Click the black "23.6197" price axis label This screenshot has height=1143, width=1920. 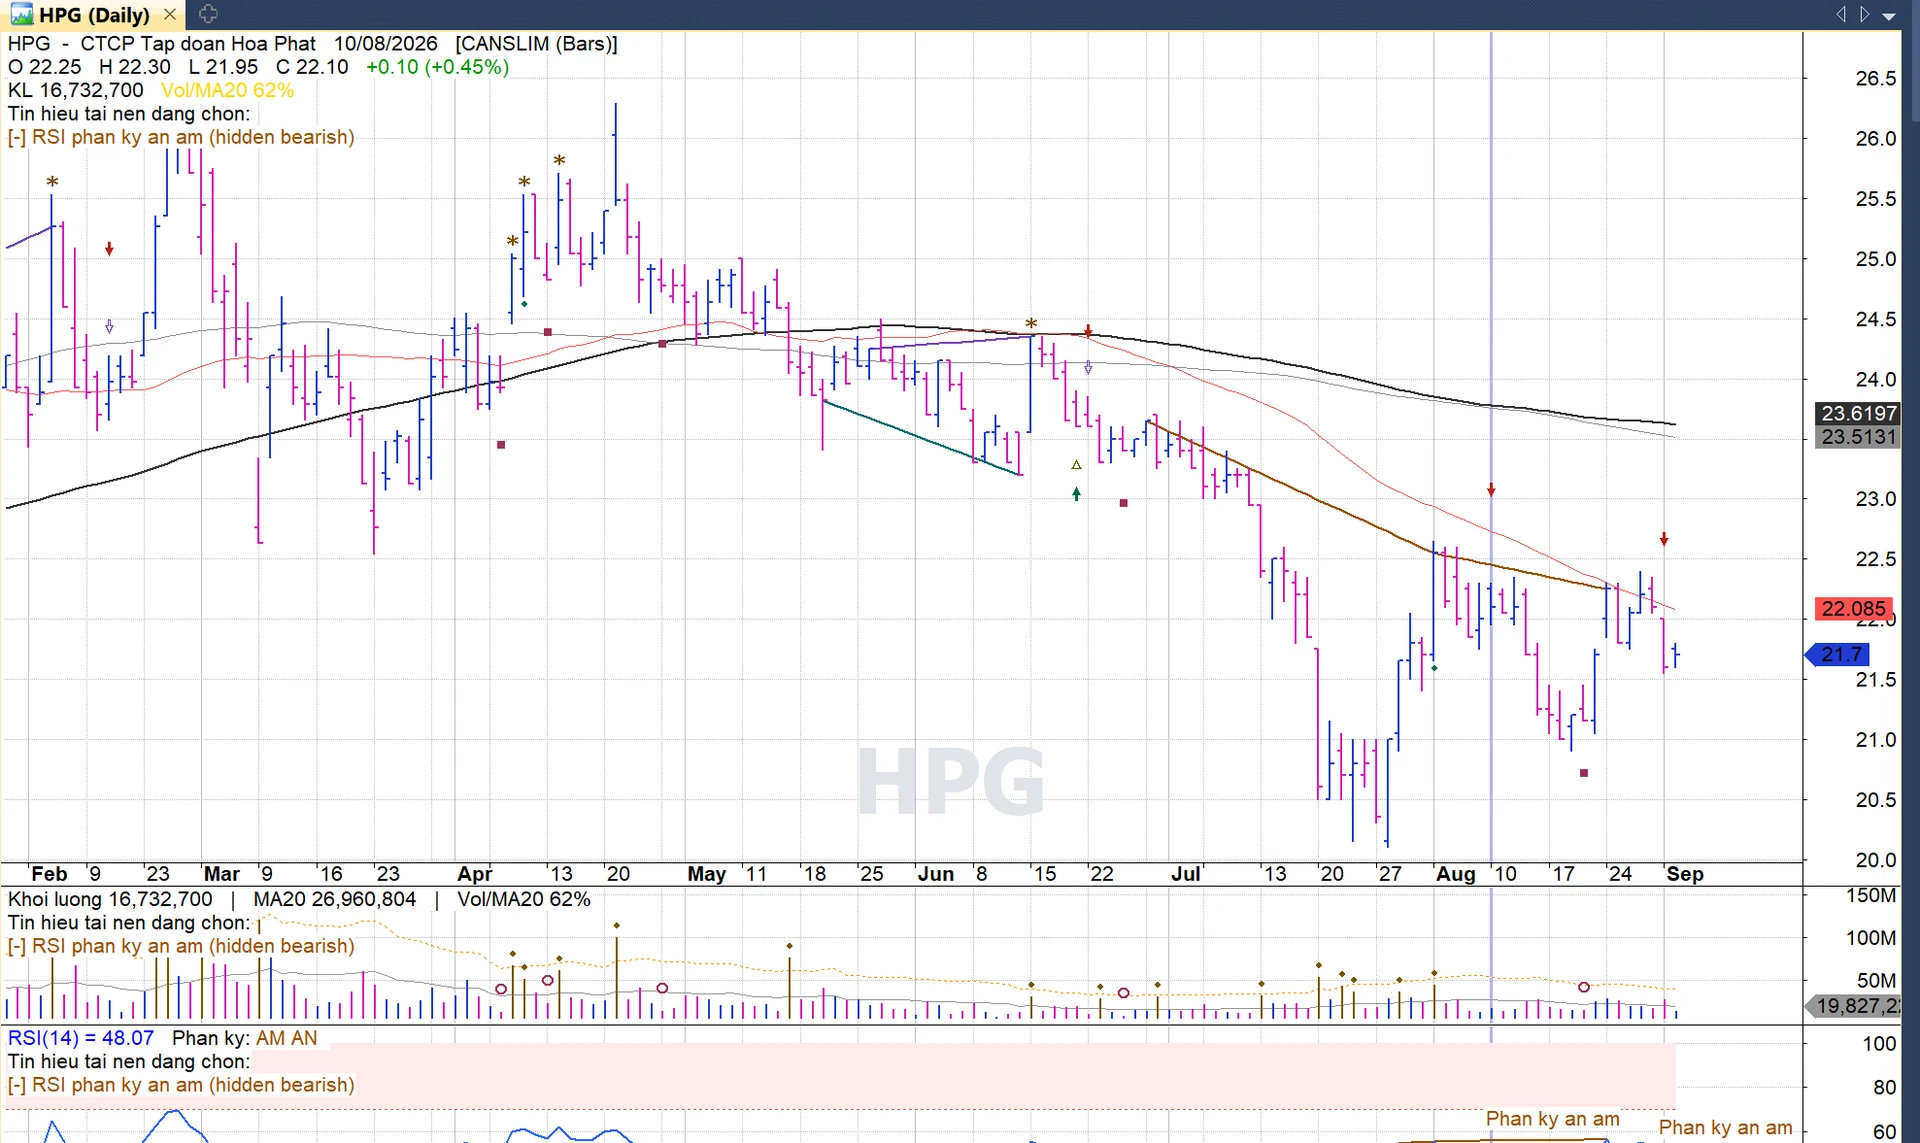pos(1857,413)
